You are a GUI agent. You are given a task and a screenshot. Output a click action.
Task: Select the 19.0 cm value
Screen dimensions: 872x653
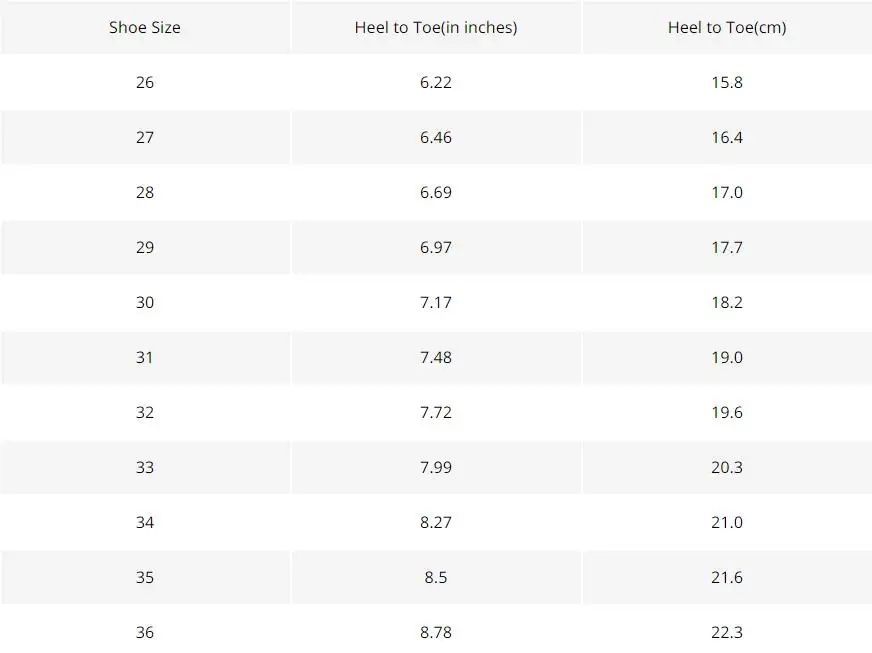pyautogui.click(x=727, y=358)
